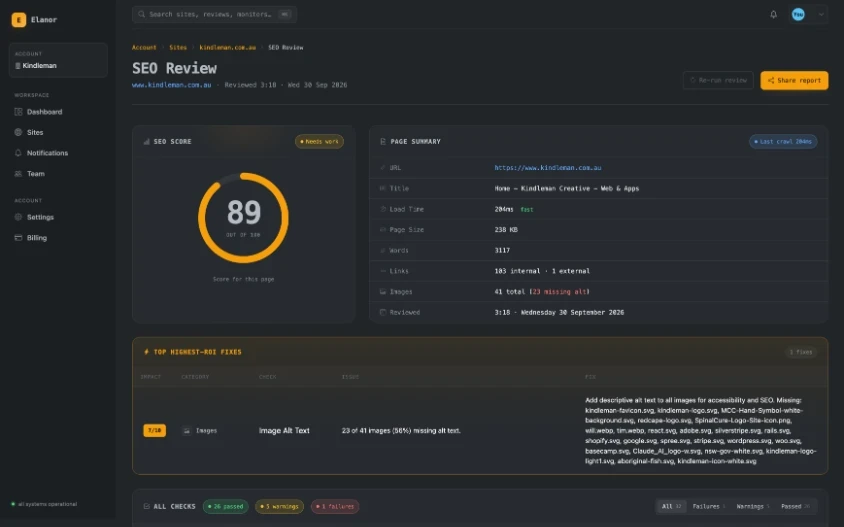Click the '26 passed' green badge
Image resolution: width=844 pixels, height=527 pixels.
[x=226, y=507]
